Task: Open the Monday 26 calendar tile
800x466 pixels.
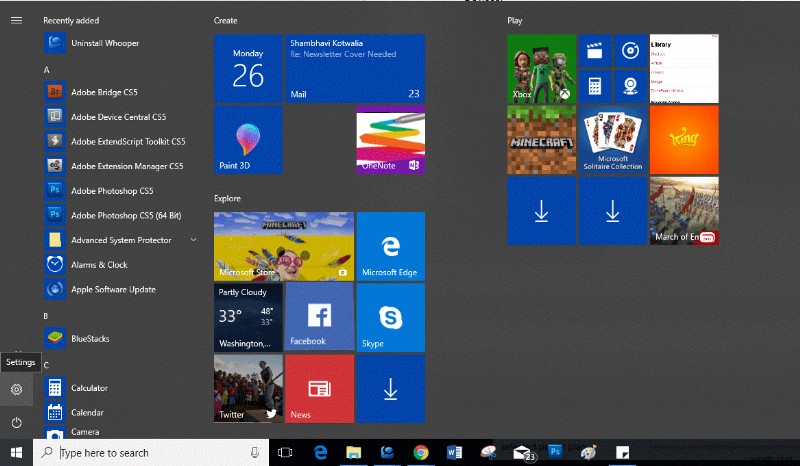Action: [x=248, y=68]
